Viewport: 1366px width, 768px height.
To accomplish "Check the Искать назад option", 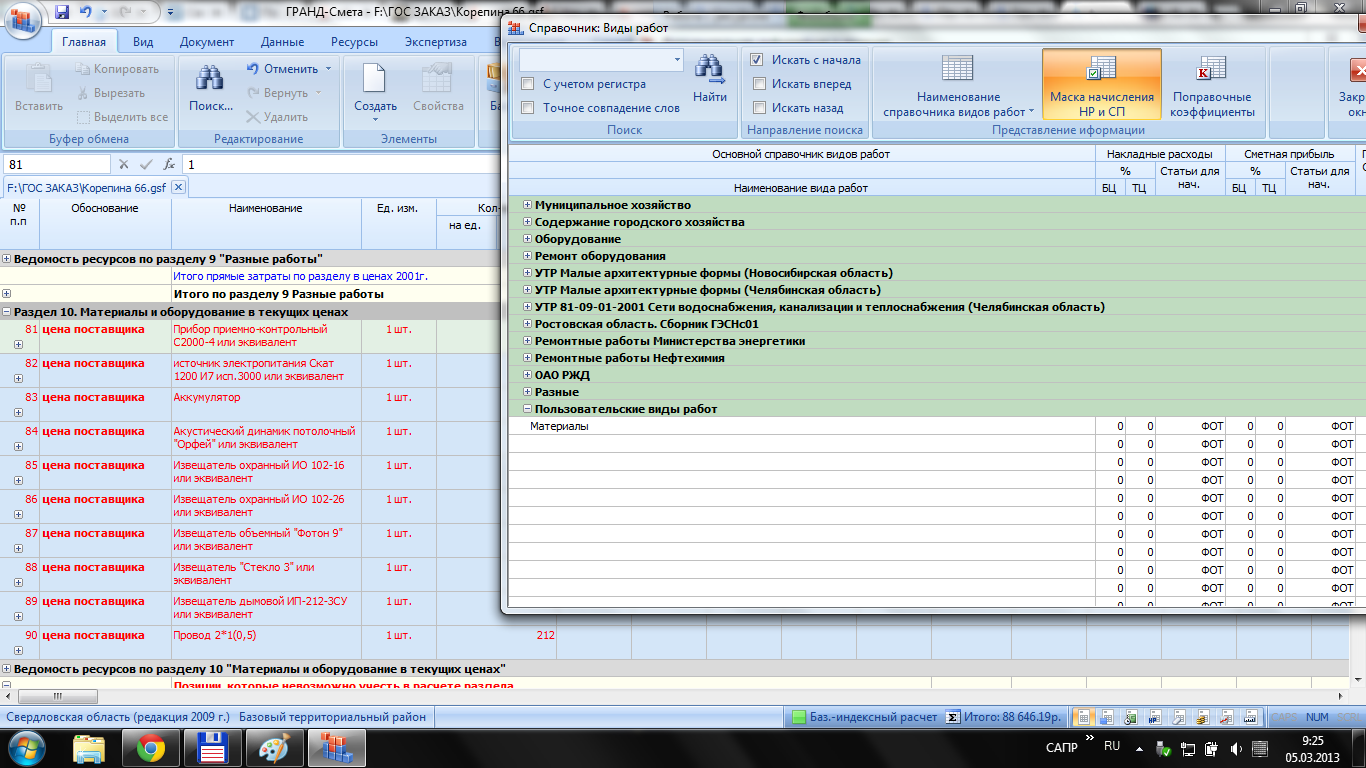I will click(x=758, y=108).
